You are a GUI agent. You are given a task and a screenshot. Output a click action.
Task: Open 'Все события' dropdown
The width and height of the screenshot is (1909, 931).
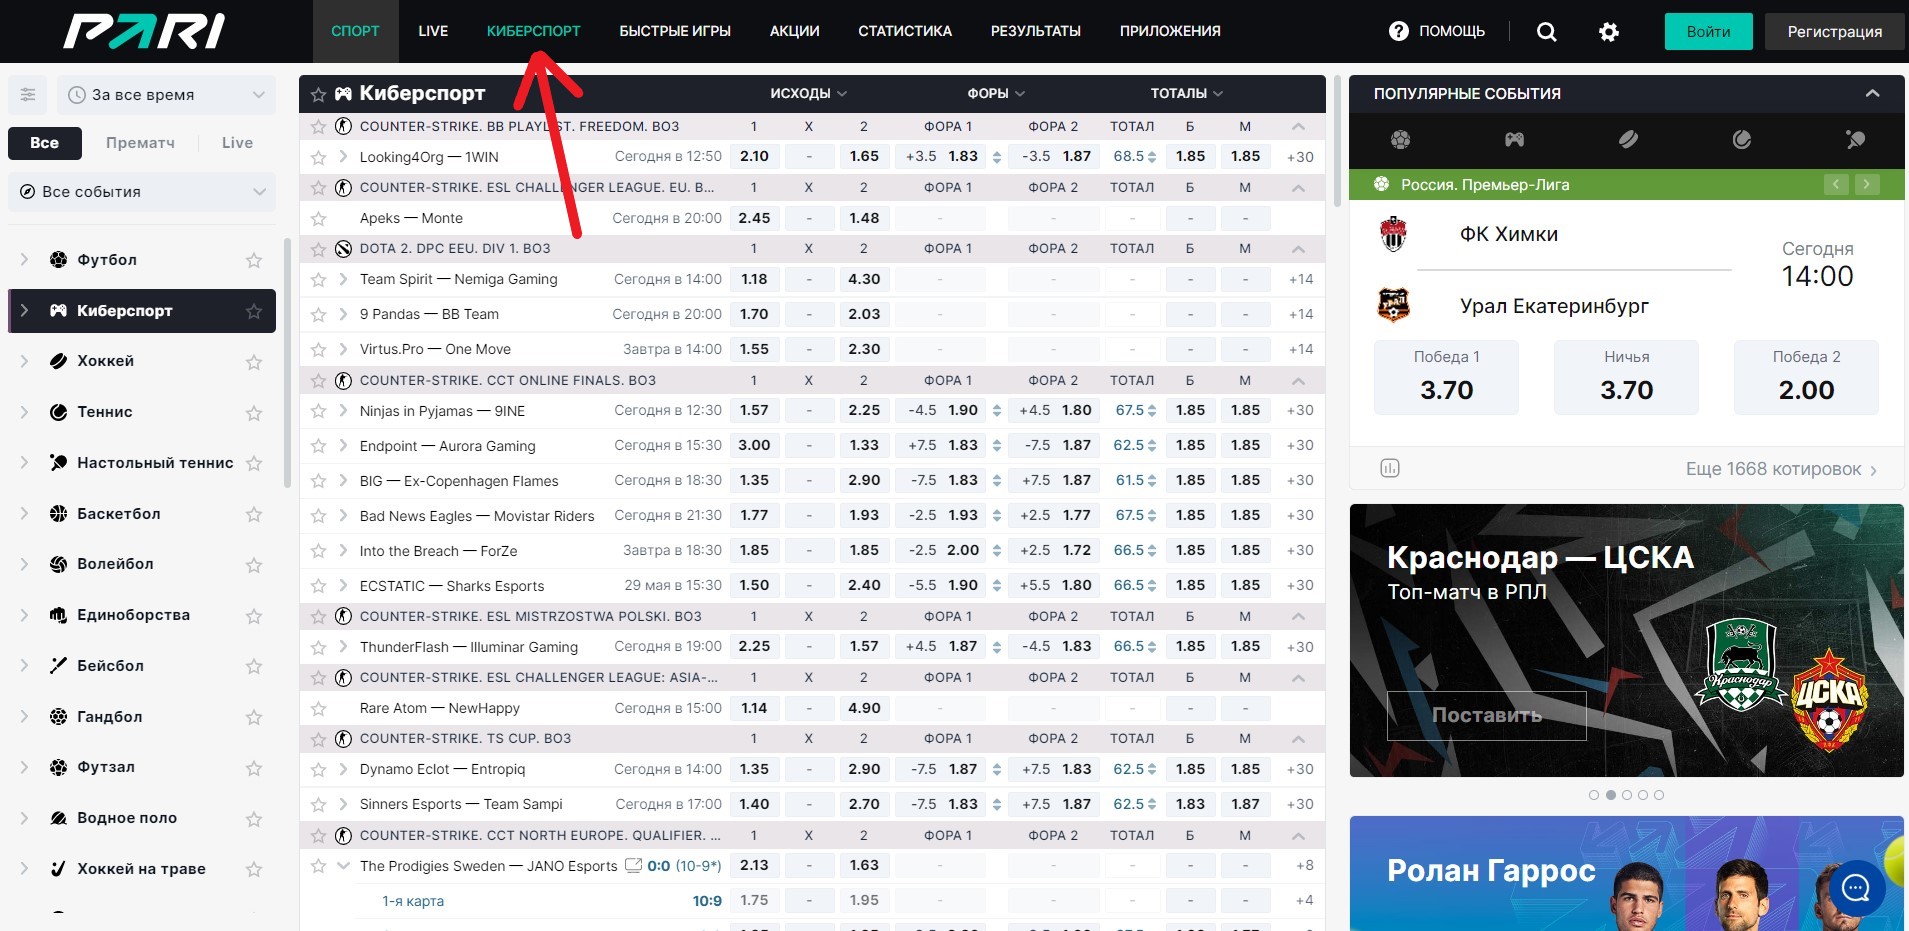pyautogui.click(x=142, y=192)
